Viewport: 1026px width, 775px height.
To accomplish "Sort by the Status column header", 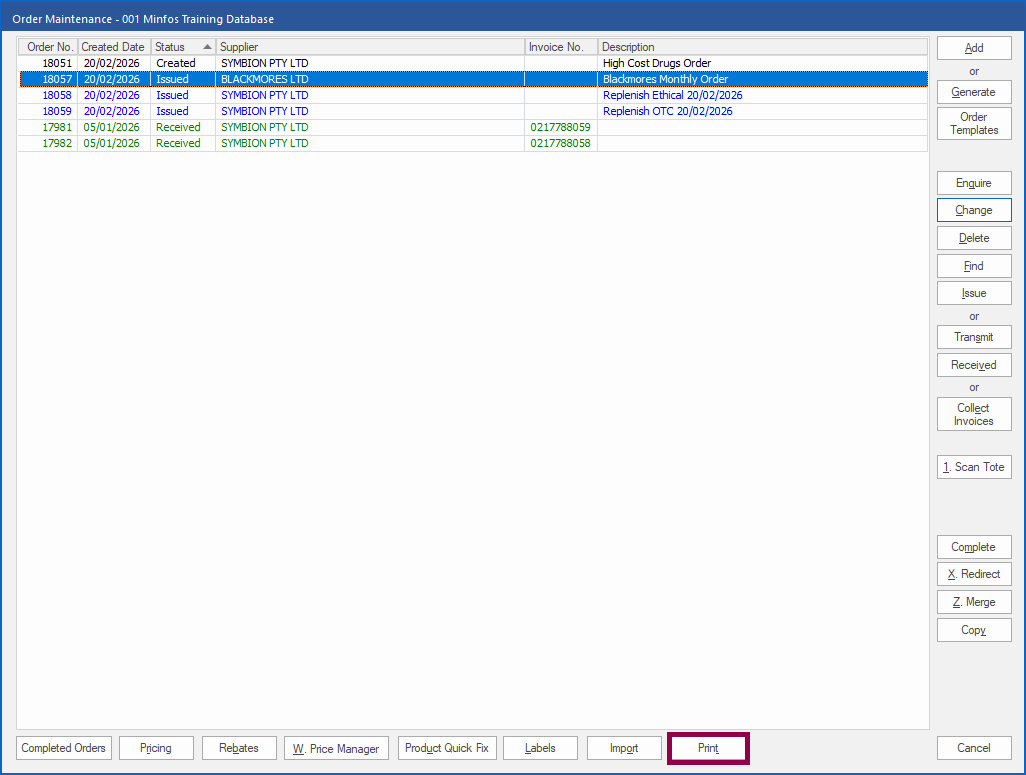I will tap(182, 47).
